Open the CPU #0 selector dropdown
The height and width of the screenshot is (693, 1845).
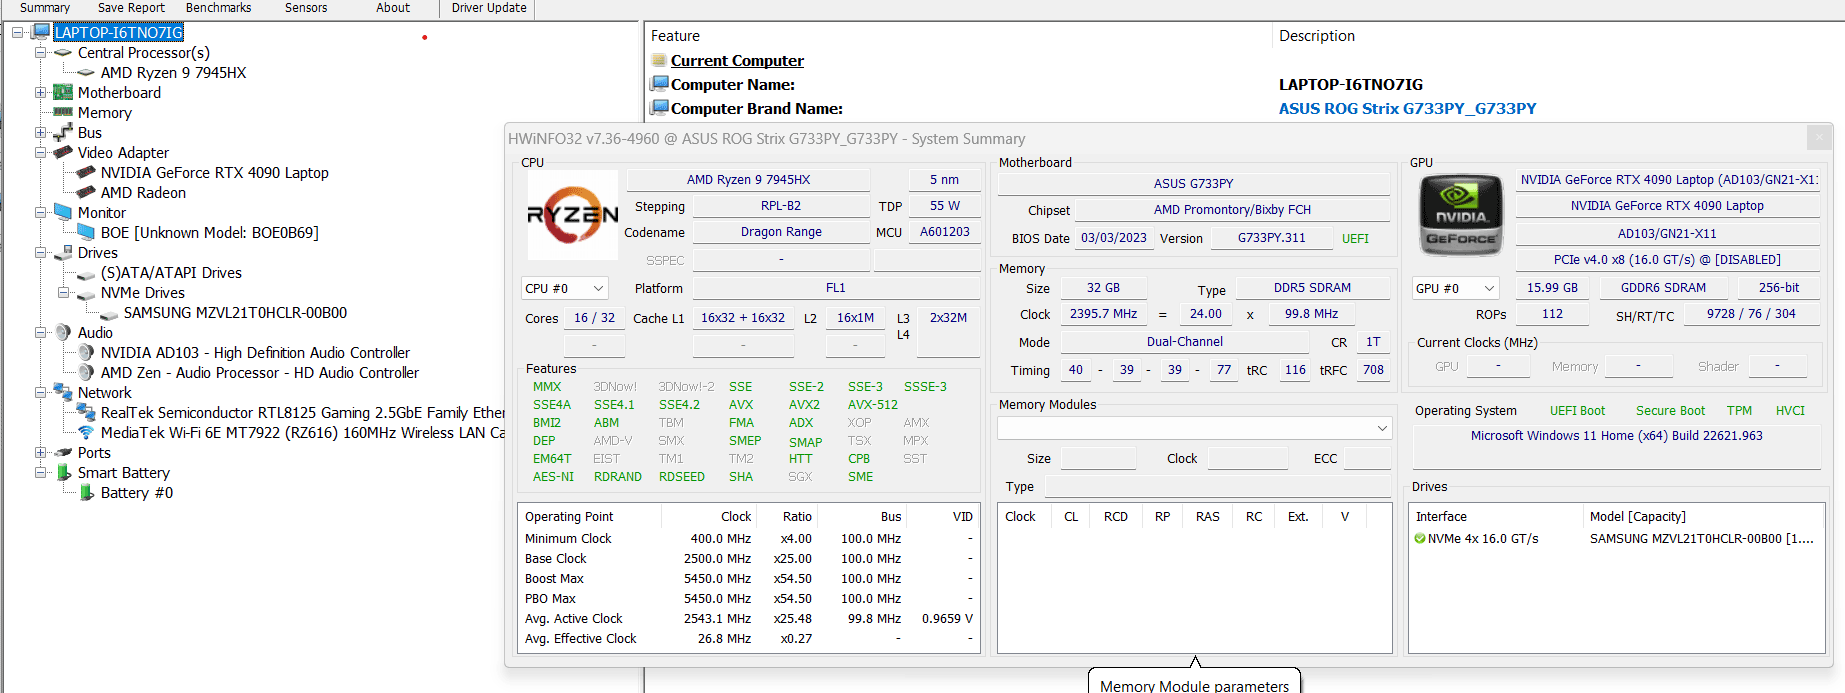point(565,288)
